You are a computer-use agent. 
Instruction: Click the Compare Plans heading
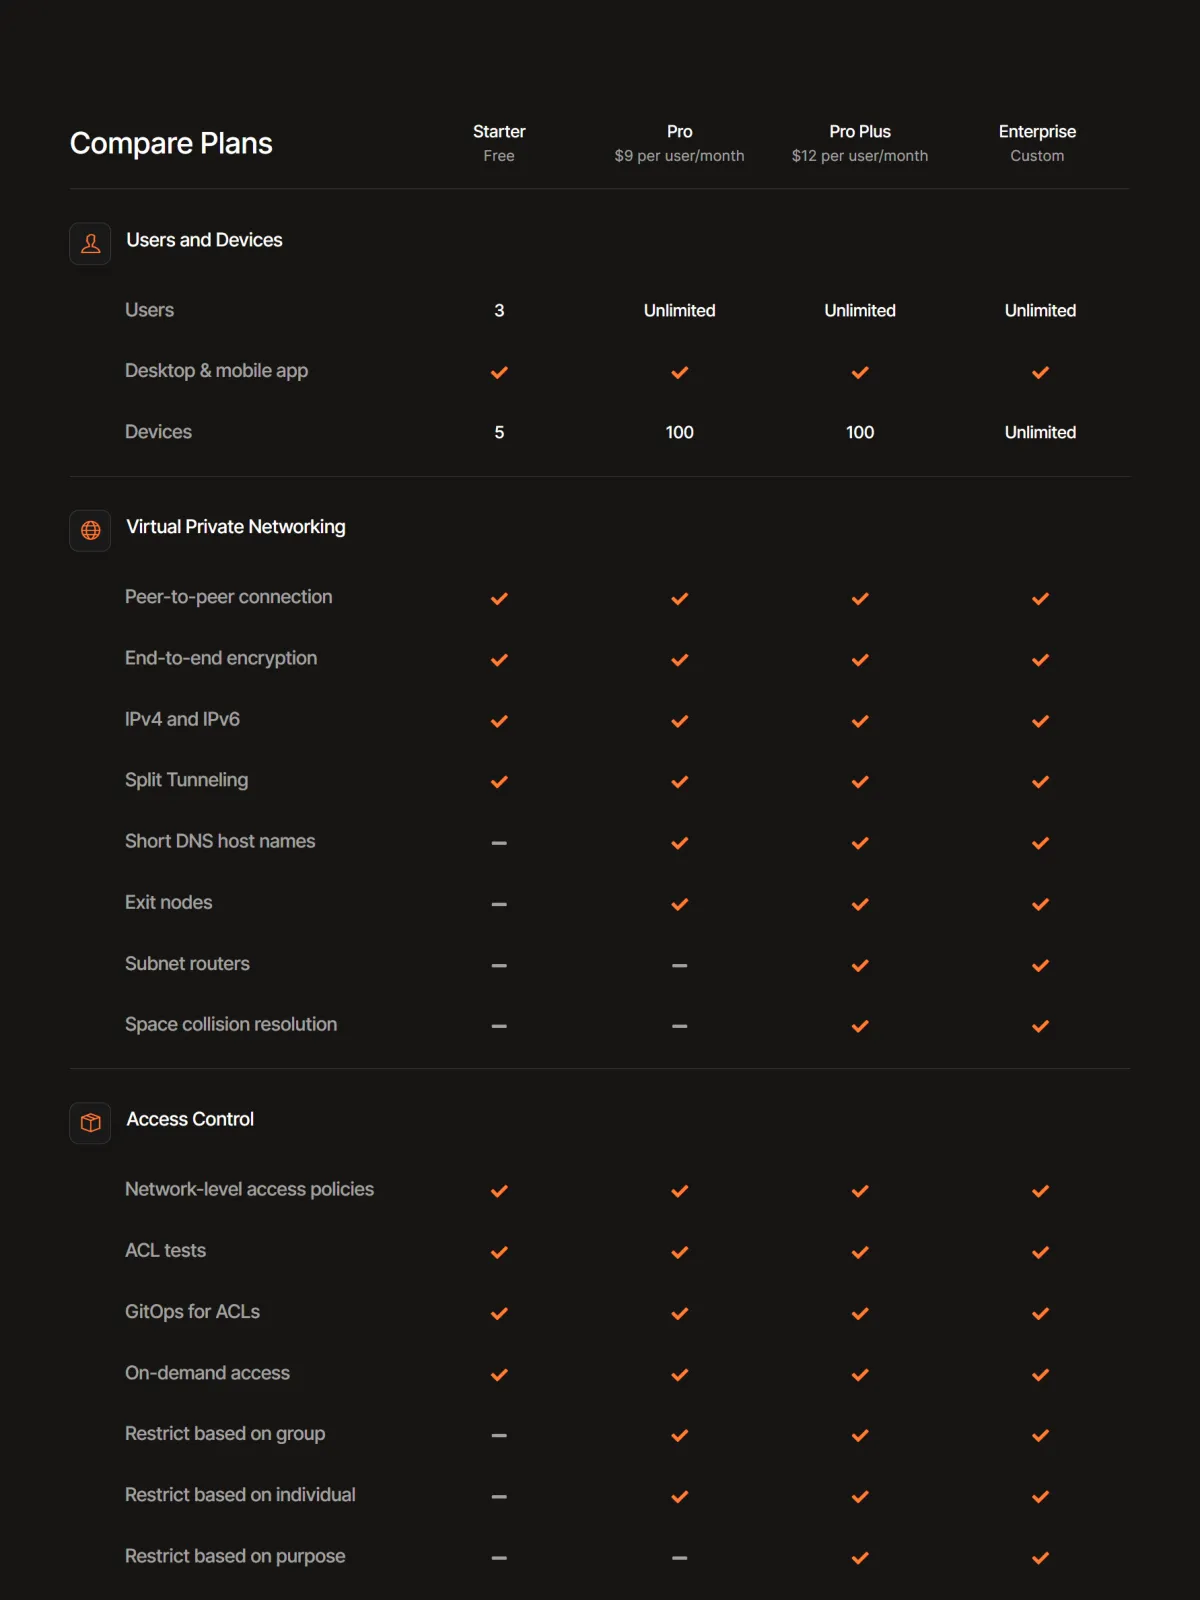click(171, 143)
